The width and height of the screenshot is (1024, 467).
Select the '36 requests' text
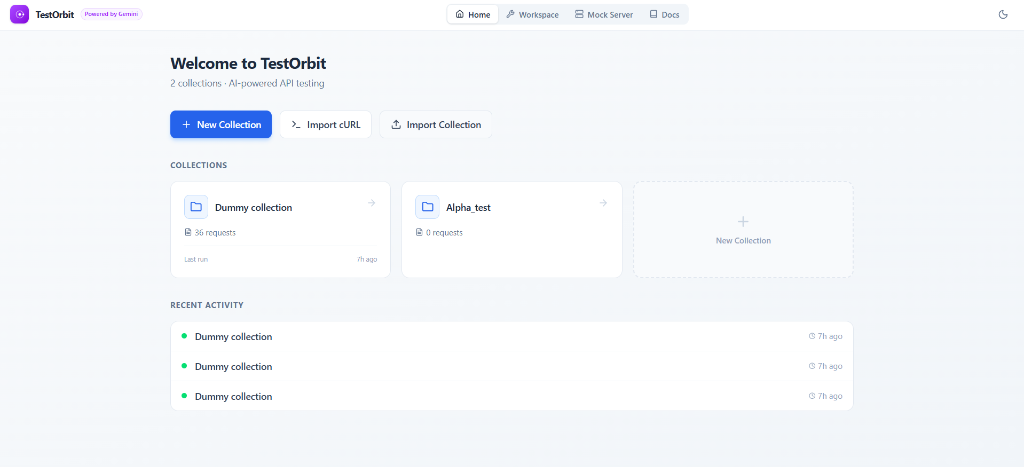point(215,233)
